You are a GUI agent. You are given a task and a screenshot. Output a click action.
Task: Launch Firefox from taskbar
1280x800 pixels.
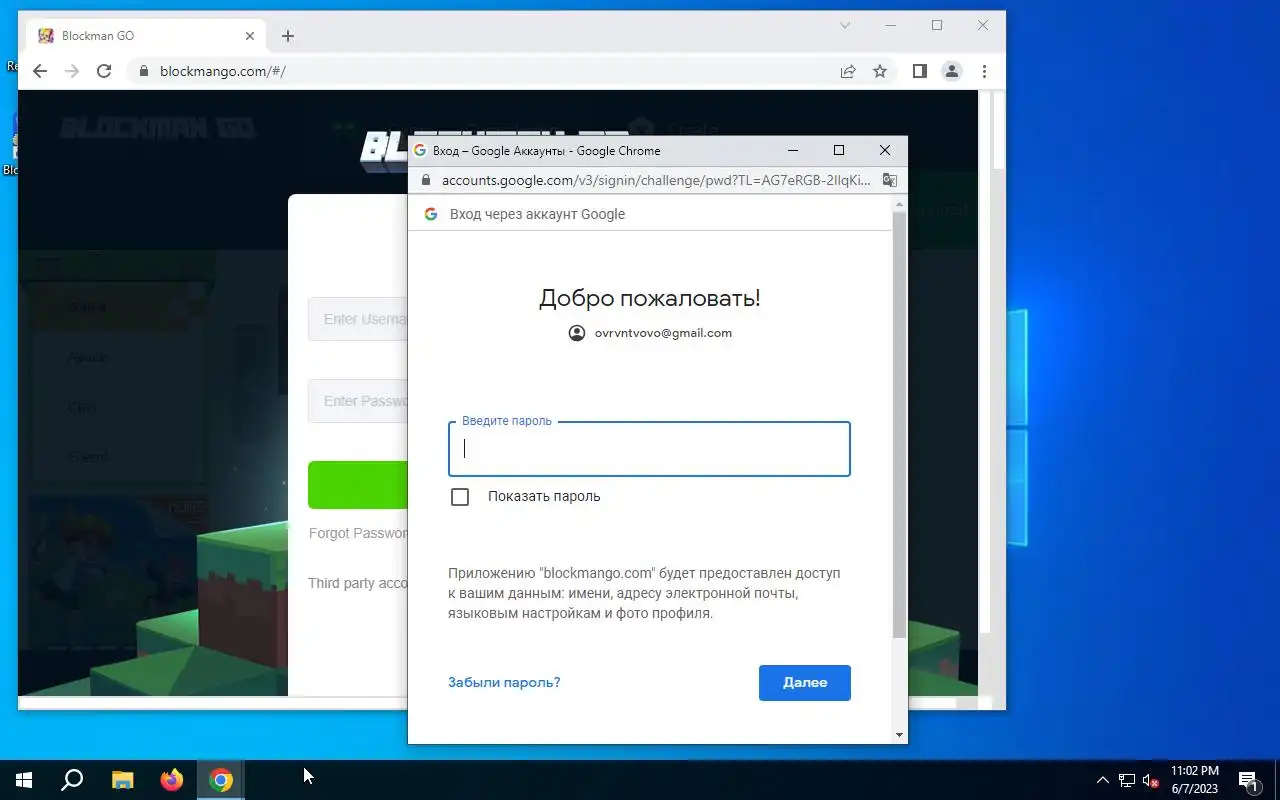172,780
